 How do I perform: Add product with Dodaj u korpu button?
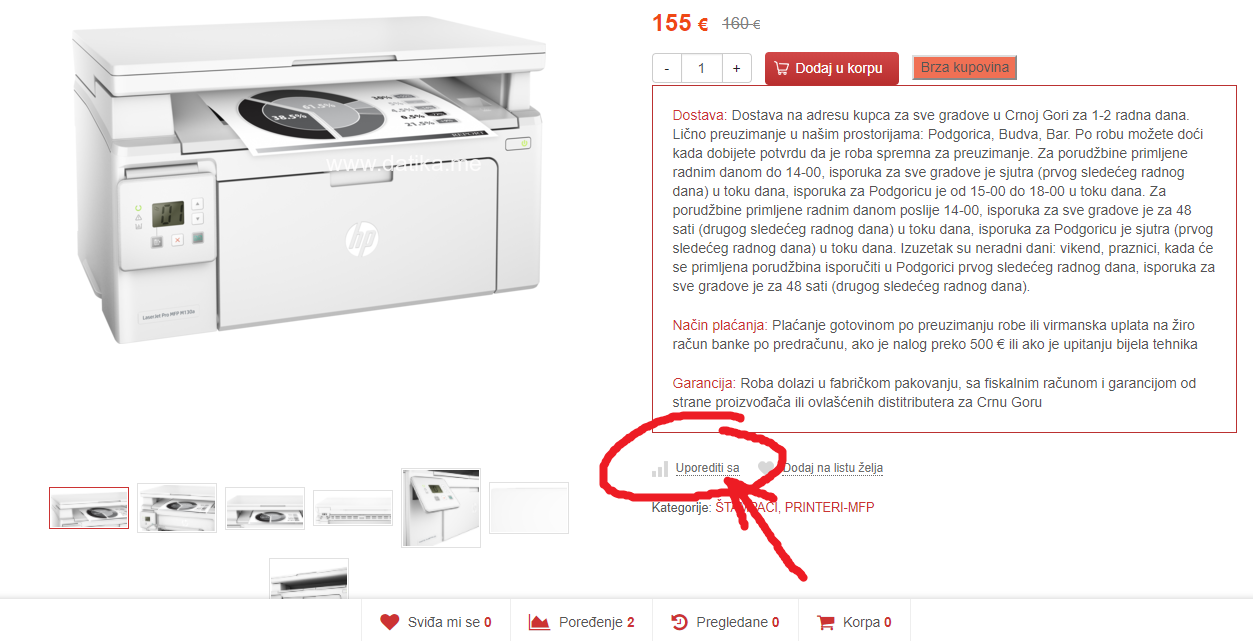coord(832,68)
